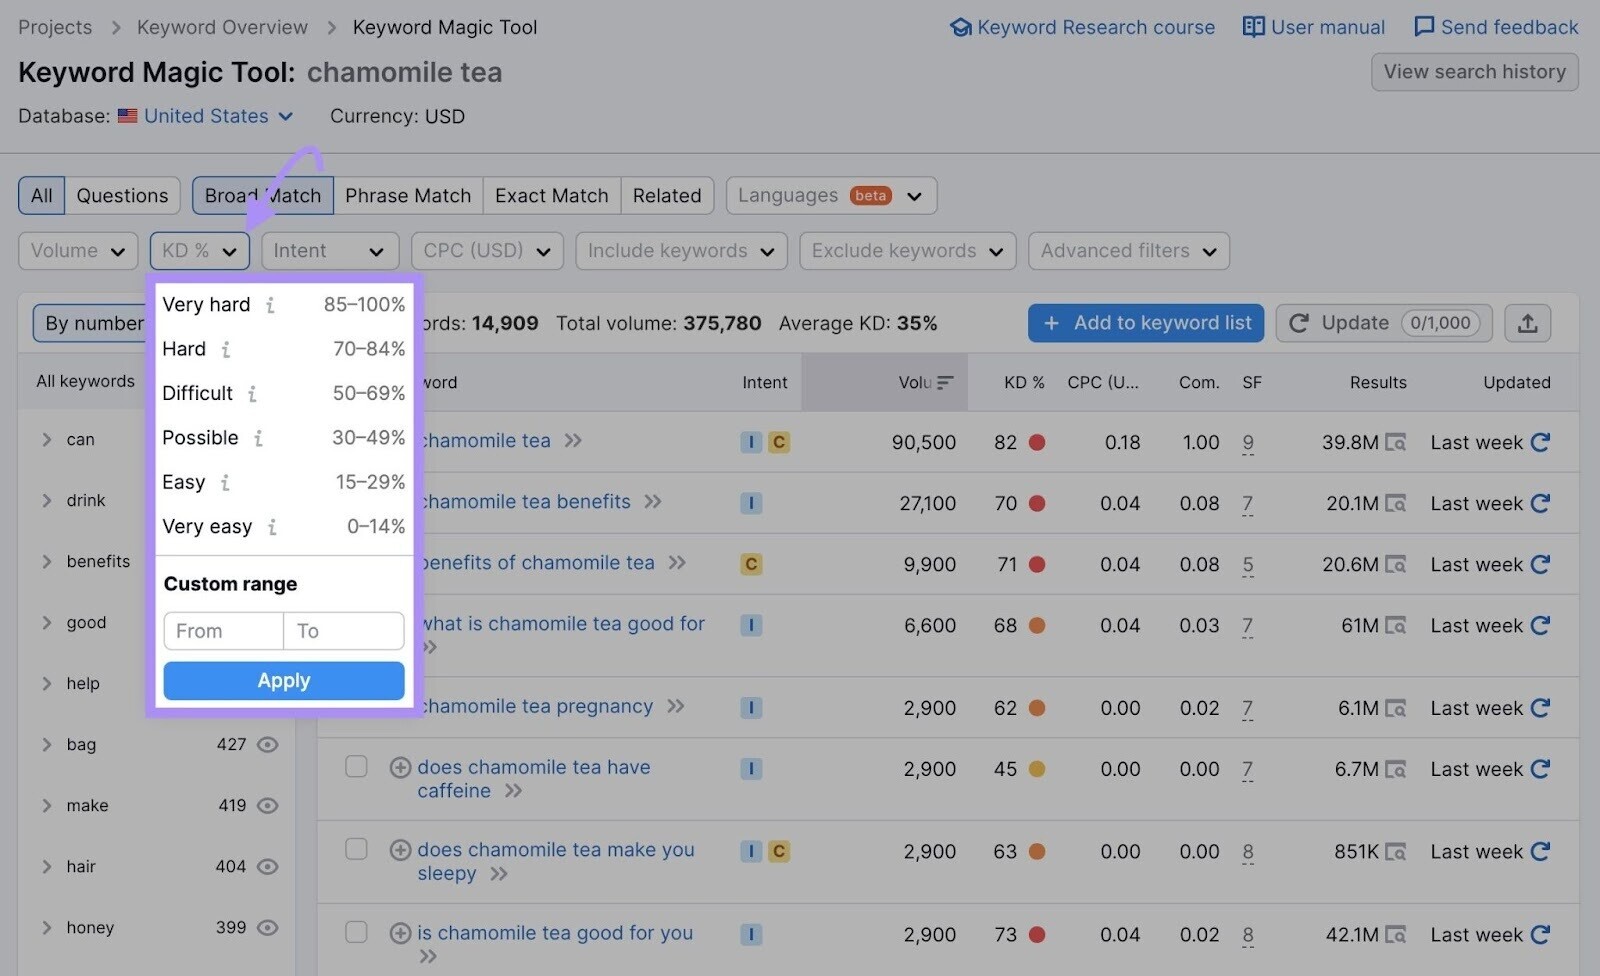Change United States database dropdown
The width and height of the screenshot is (1600, 976).
[x=207, y=116]
